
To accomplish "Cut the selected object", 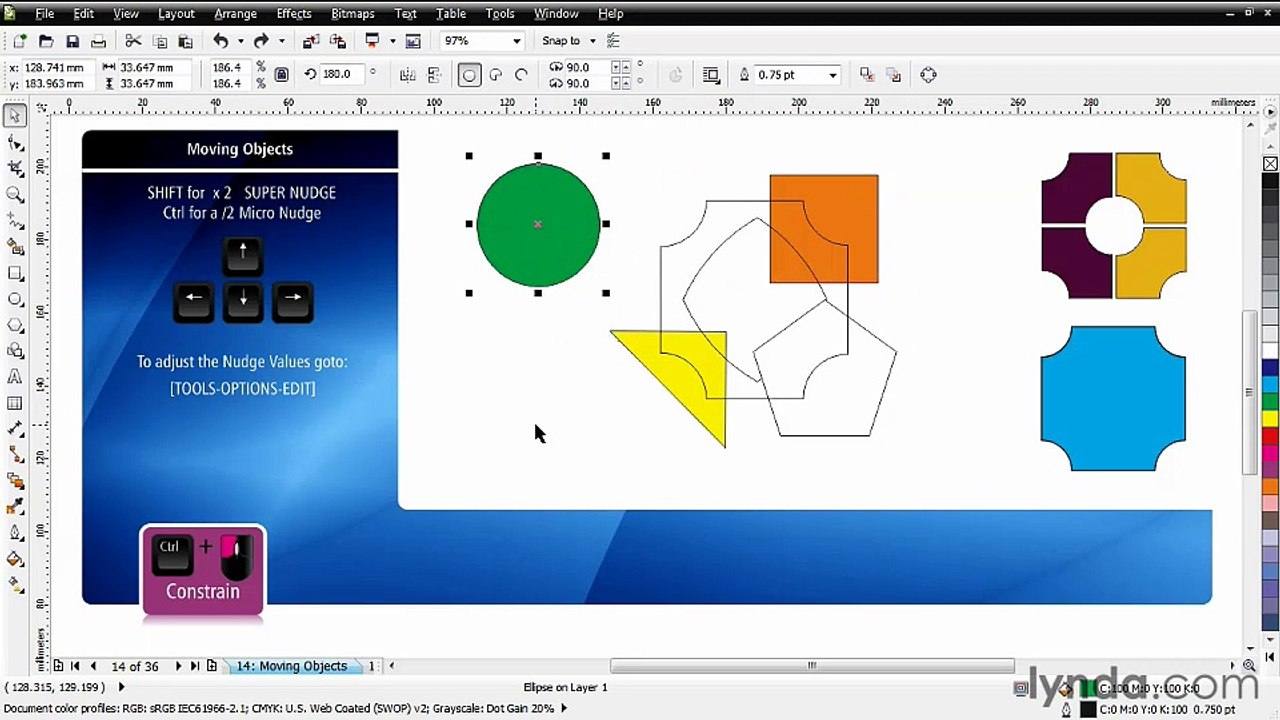I will point(133,41).
